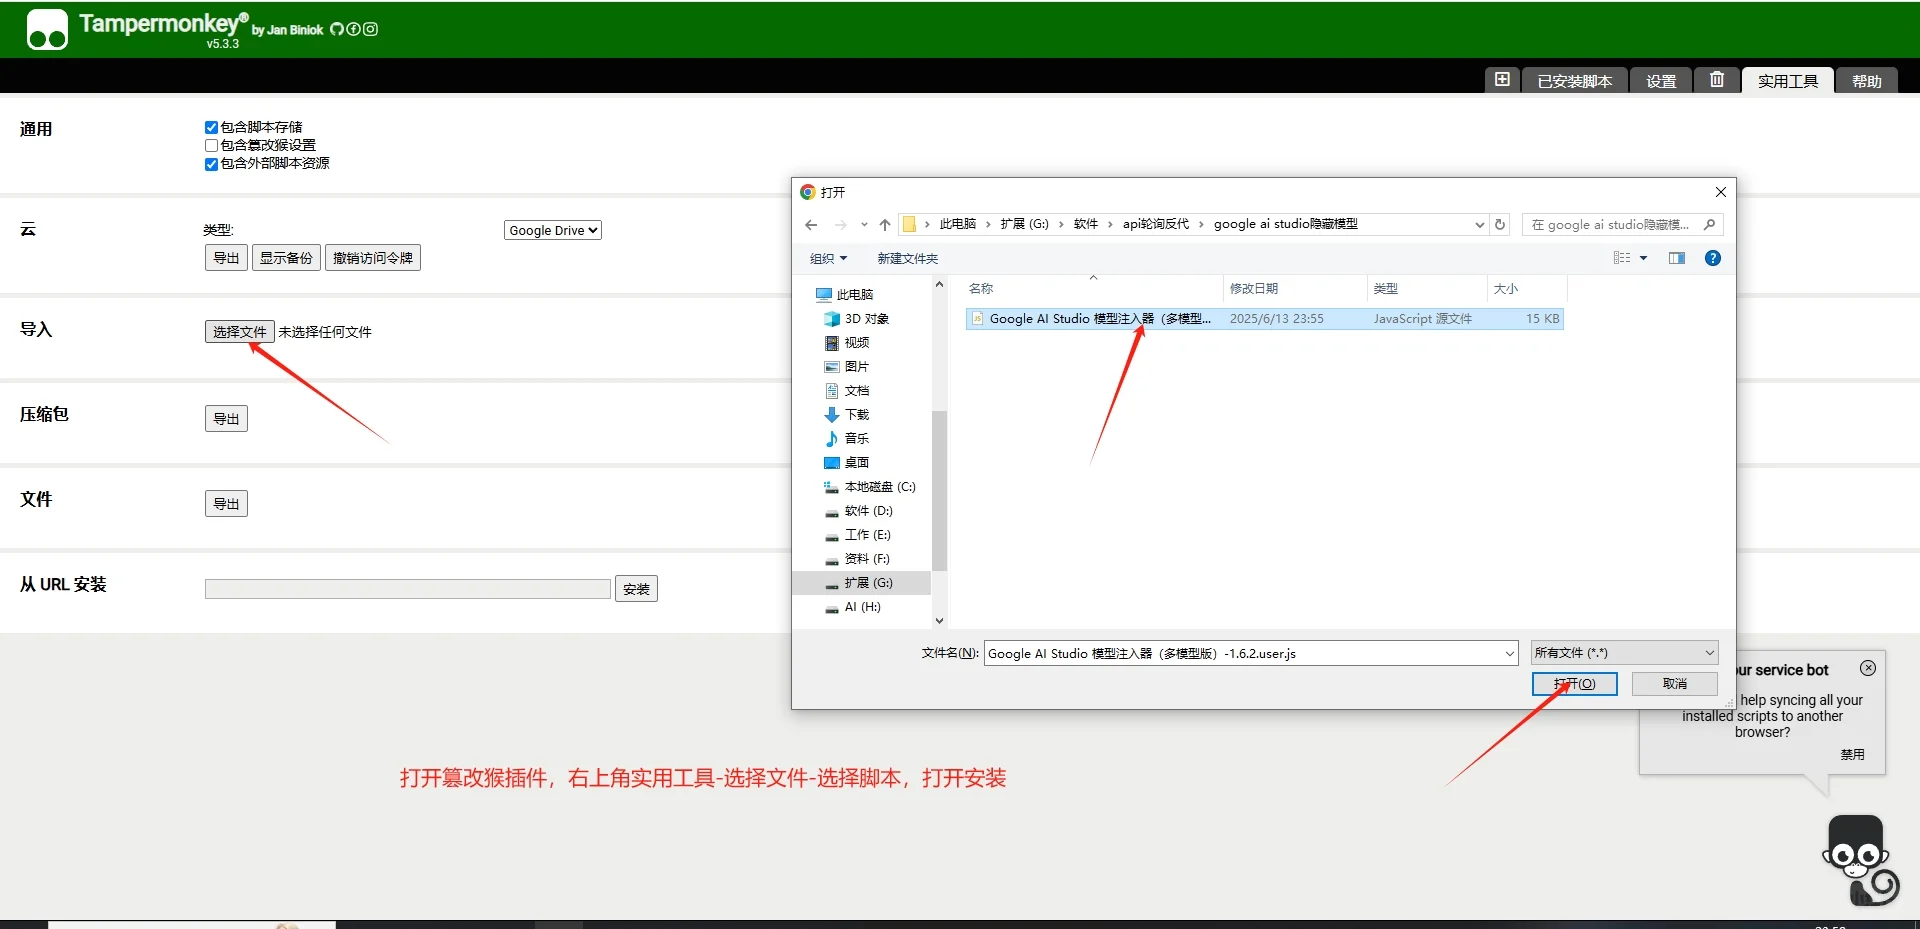Open the Google Drive cloud type dropdown

click(x=553, y=230)
